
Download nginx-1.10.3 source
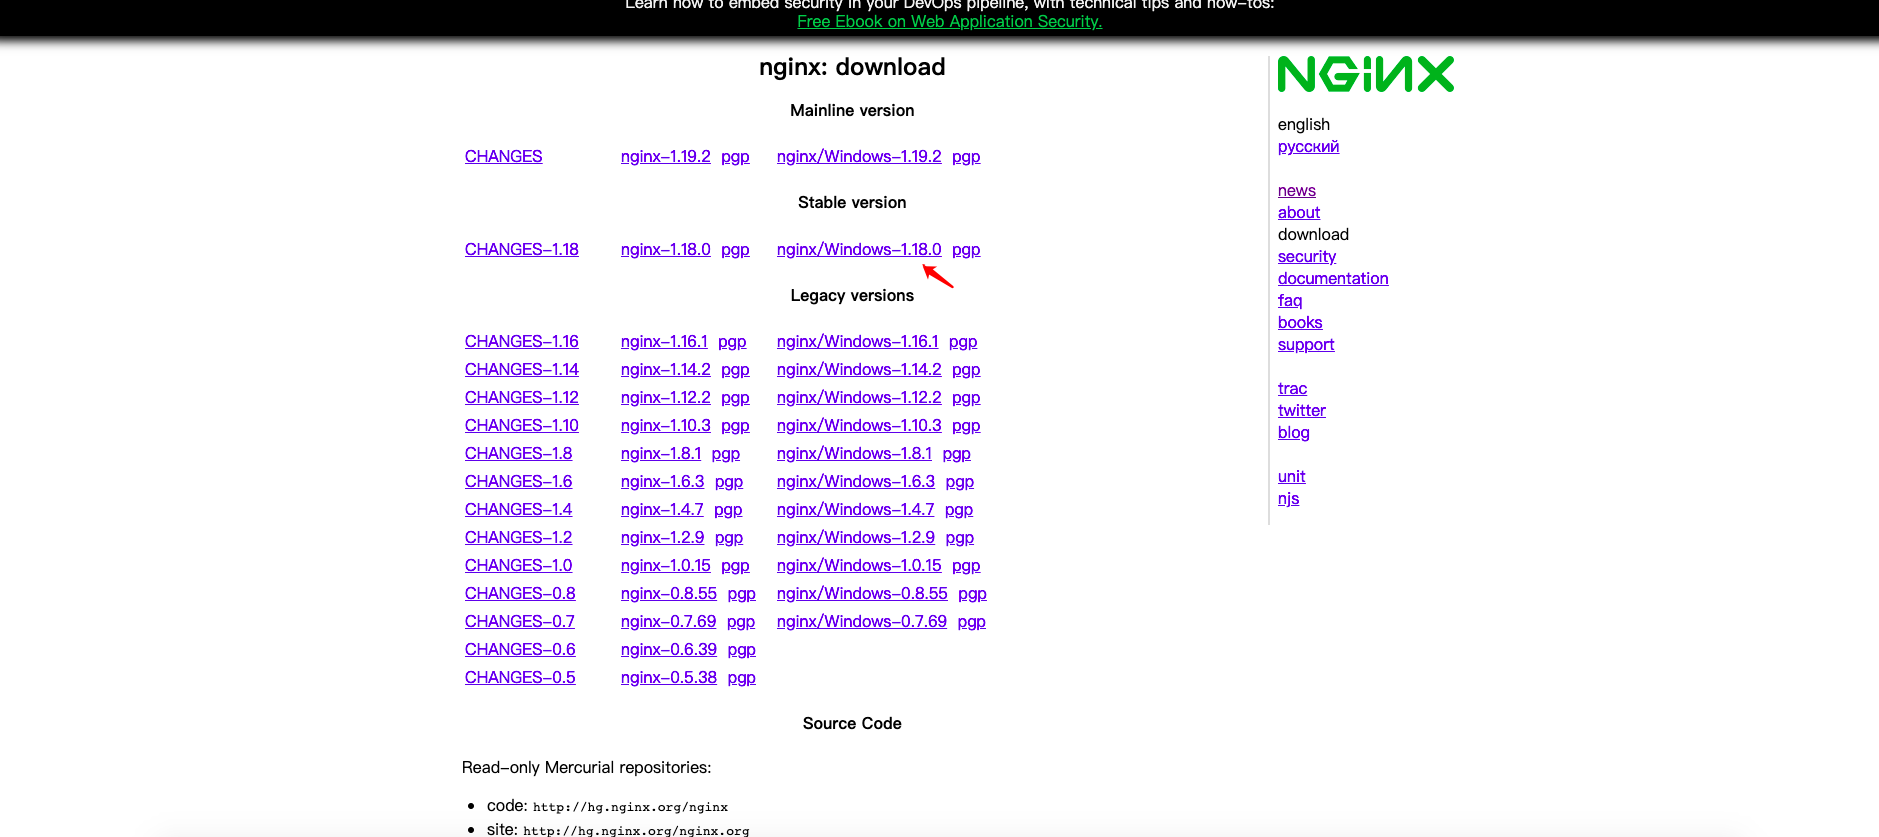[x=665, y=426]
